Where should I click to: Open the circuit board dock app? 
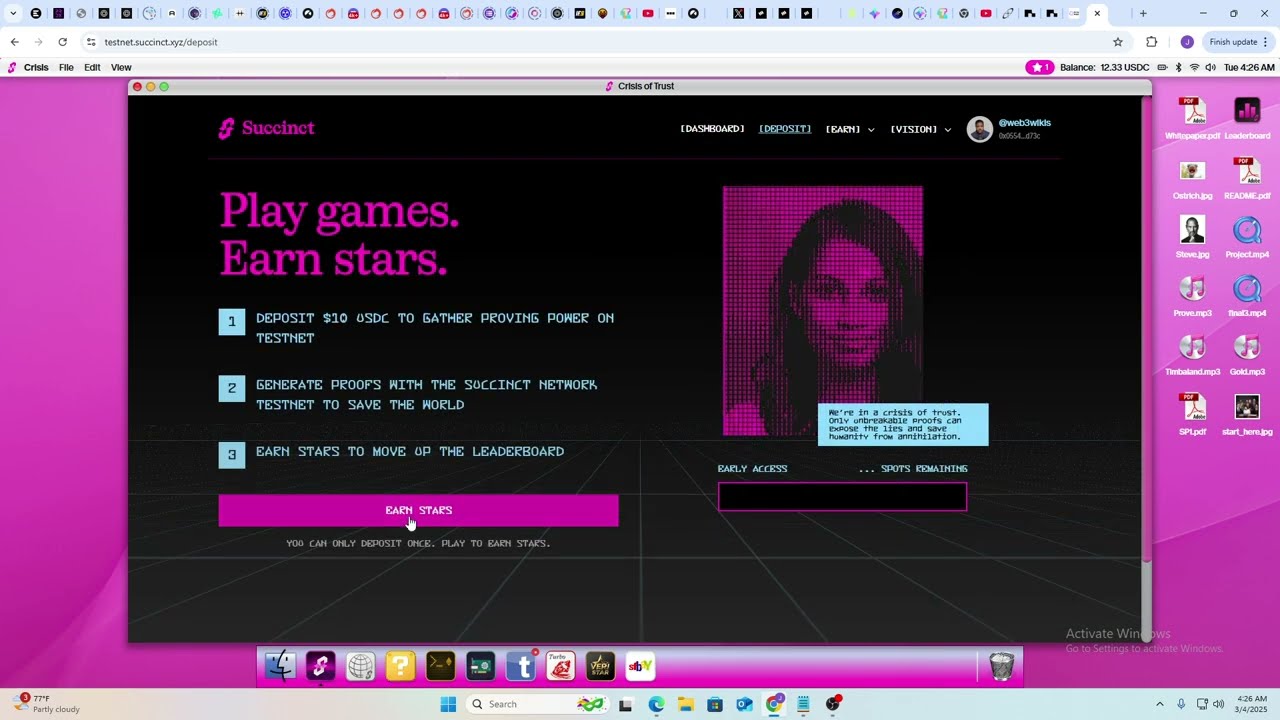[480, 666]
